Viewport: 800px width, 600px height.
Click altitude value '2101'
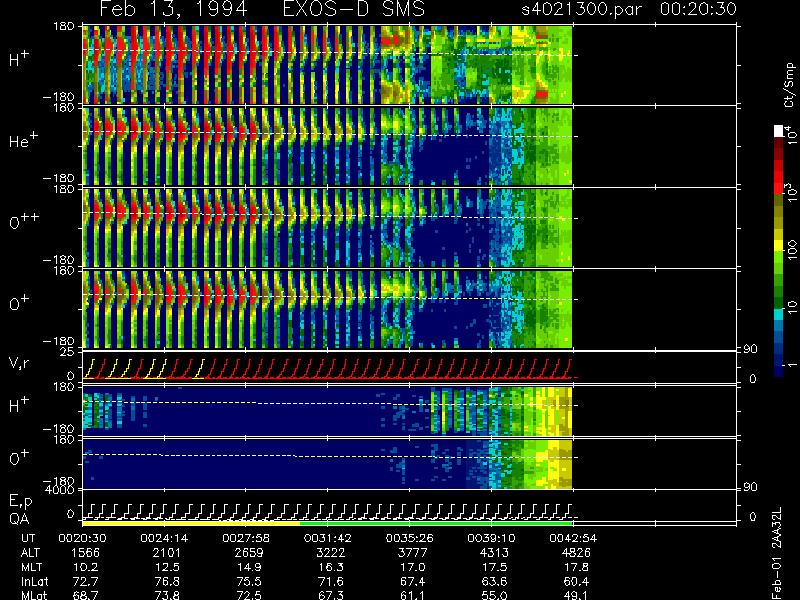coord(167,553)
